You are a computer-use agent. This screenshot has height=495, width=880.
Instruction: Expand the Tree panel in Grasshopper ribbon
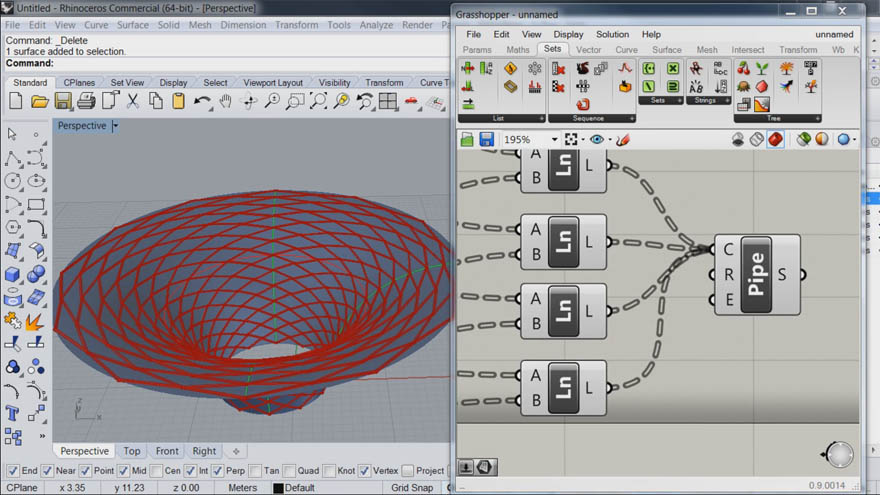(817, 118)
